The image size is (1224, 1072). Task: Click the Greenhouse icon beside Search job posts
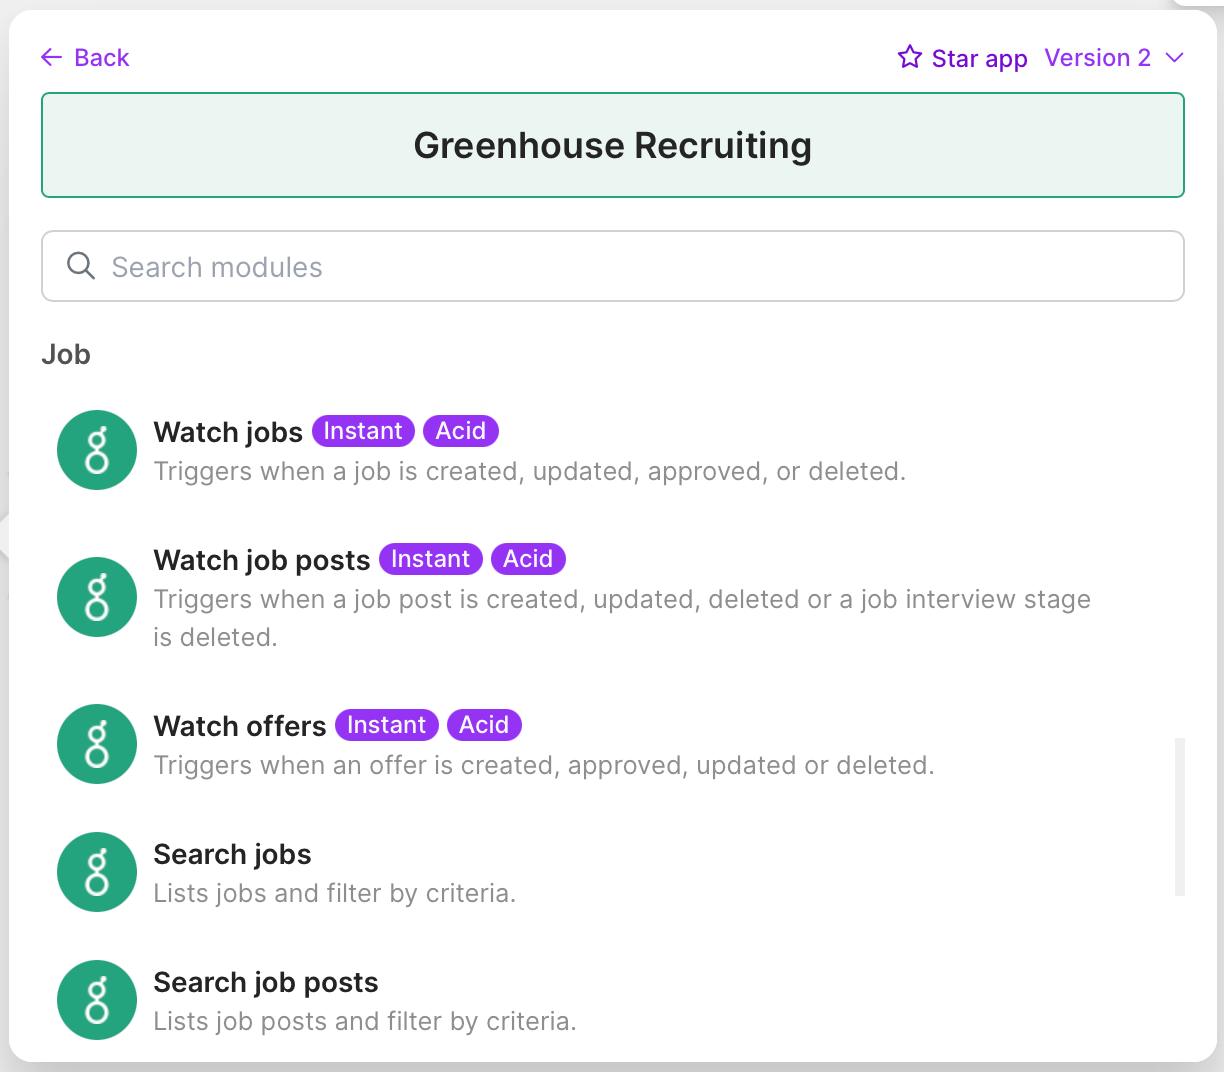pyautogui.click(x=97, y=1000)
